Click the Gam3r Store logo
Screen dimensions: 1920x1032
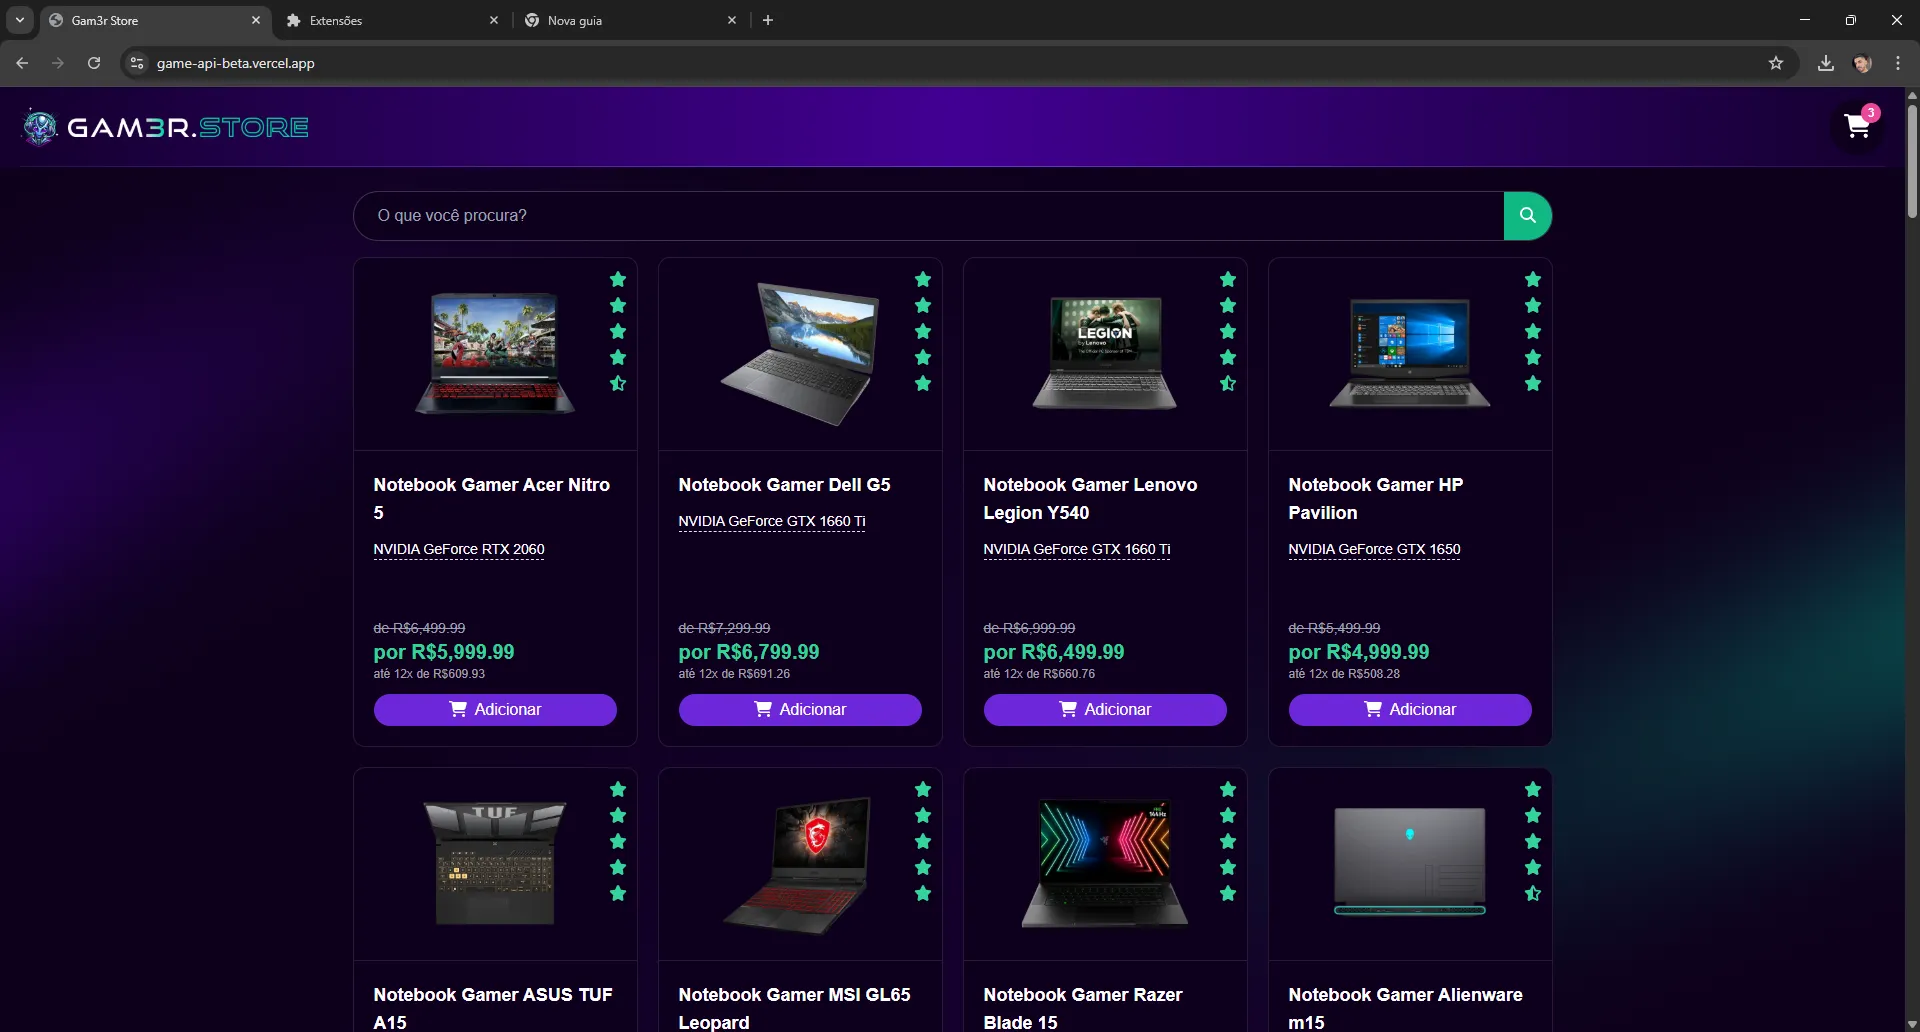tap(166, 127)
